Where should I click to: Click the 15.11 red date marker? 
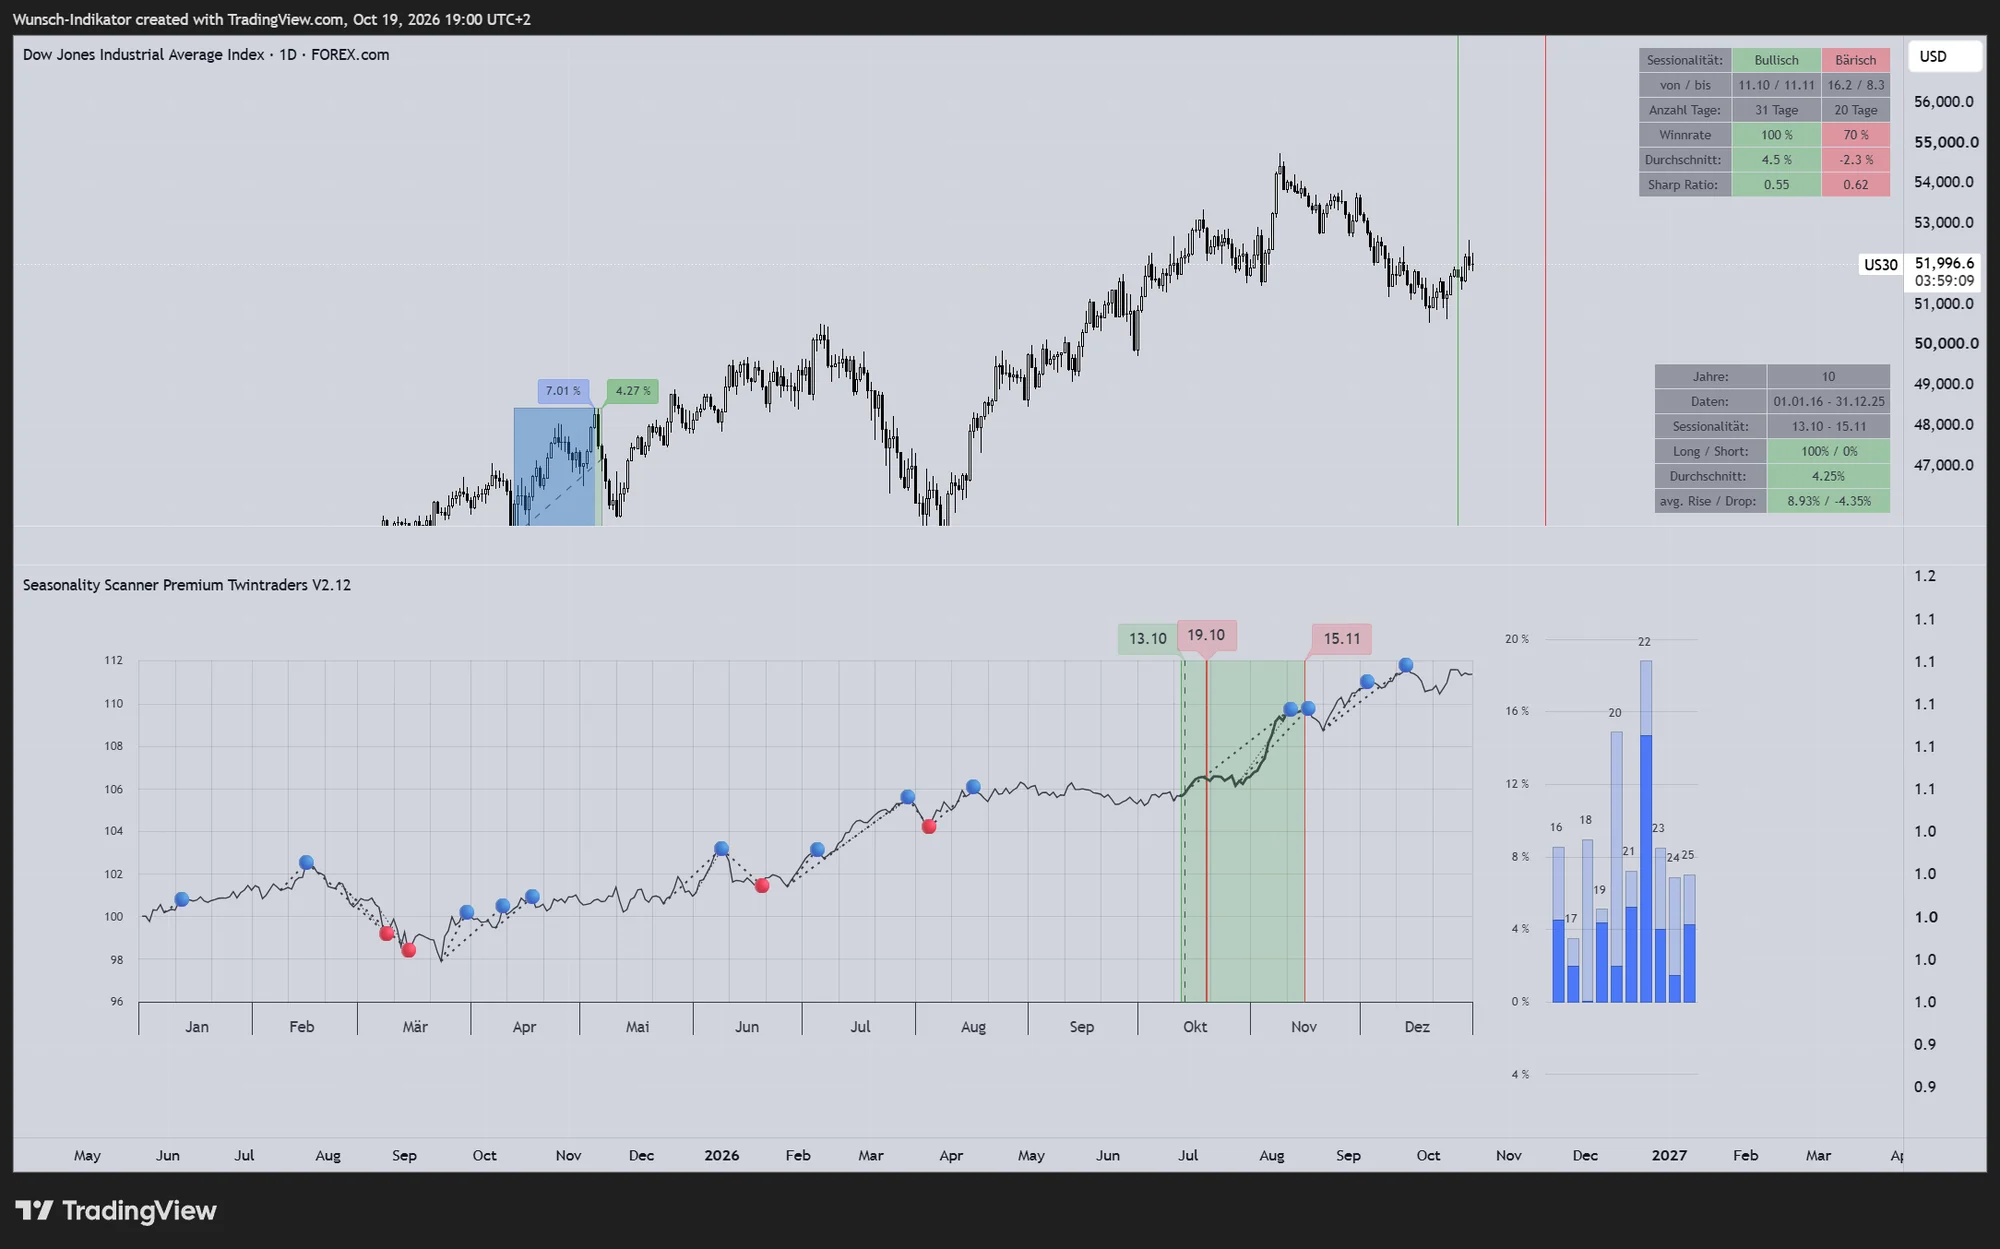1342,638
